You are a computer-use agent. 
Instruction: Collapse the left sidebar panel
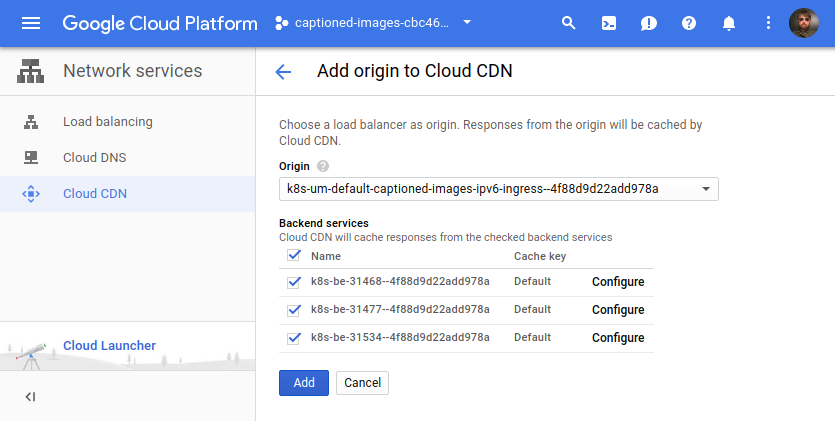click(x=30, y=397)
